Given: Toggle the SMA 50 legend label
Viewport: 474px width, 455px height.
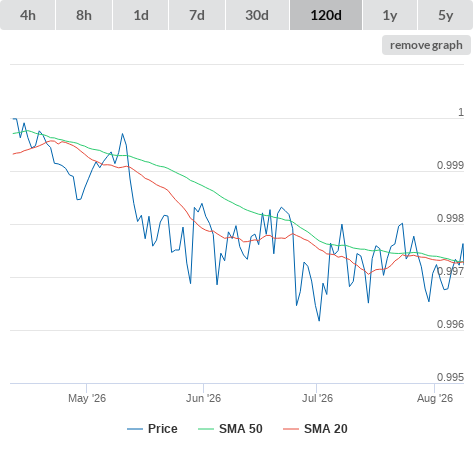Looking at the screenshot, I should (241, 429).
